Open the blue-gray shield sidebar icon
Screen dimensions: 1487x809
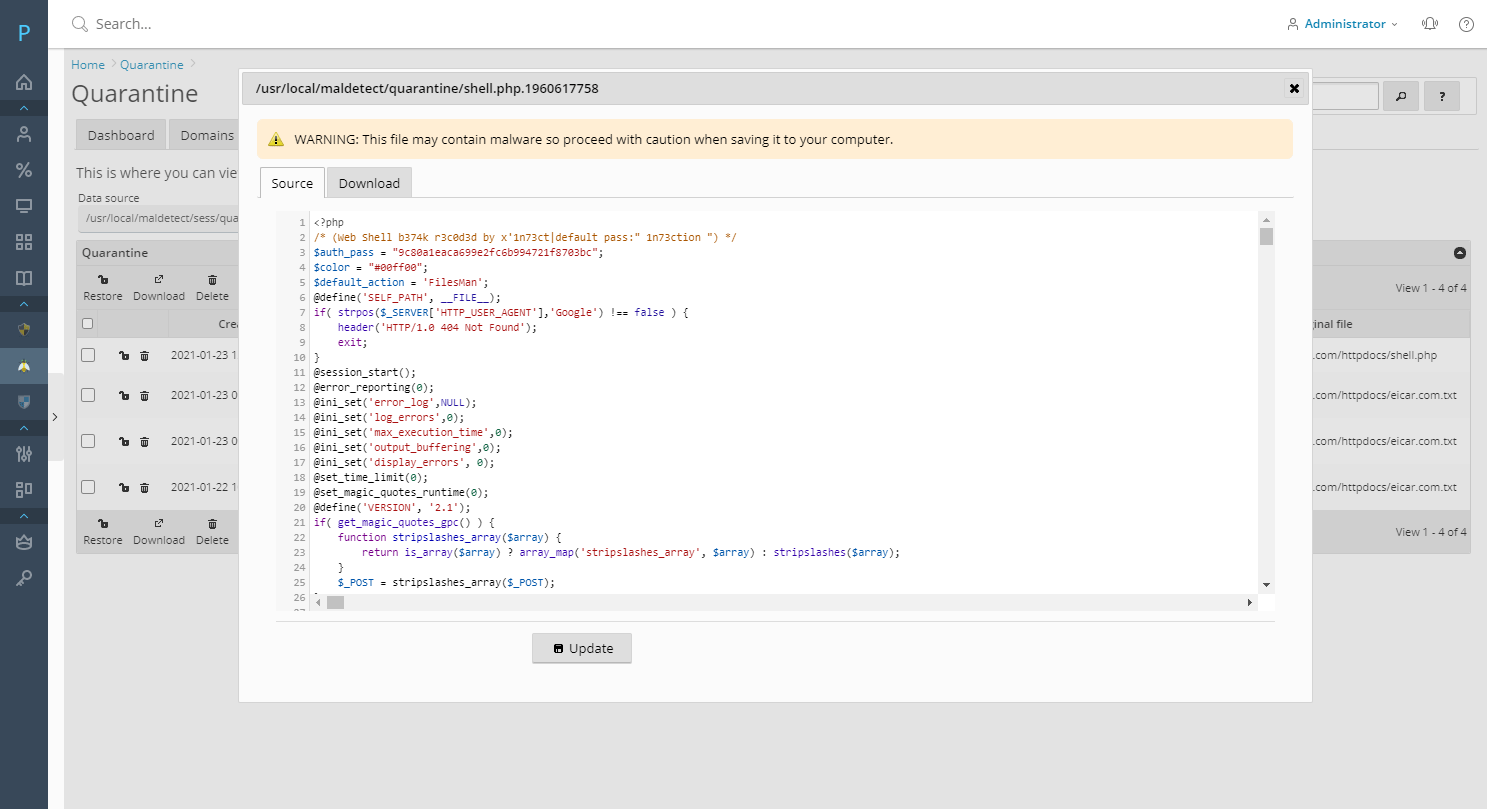click(24, 401)
